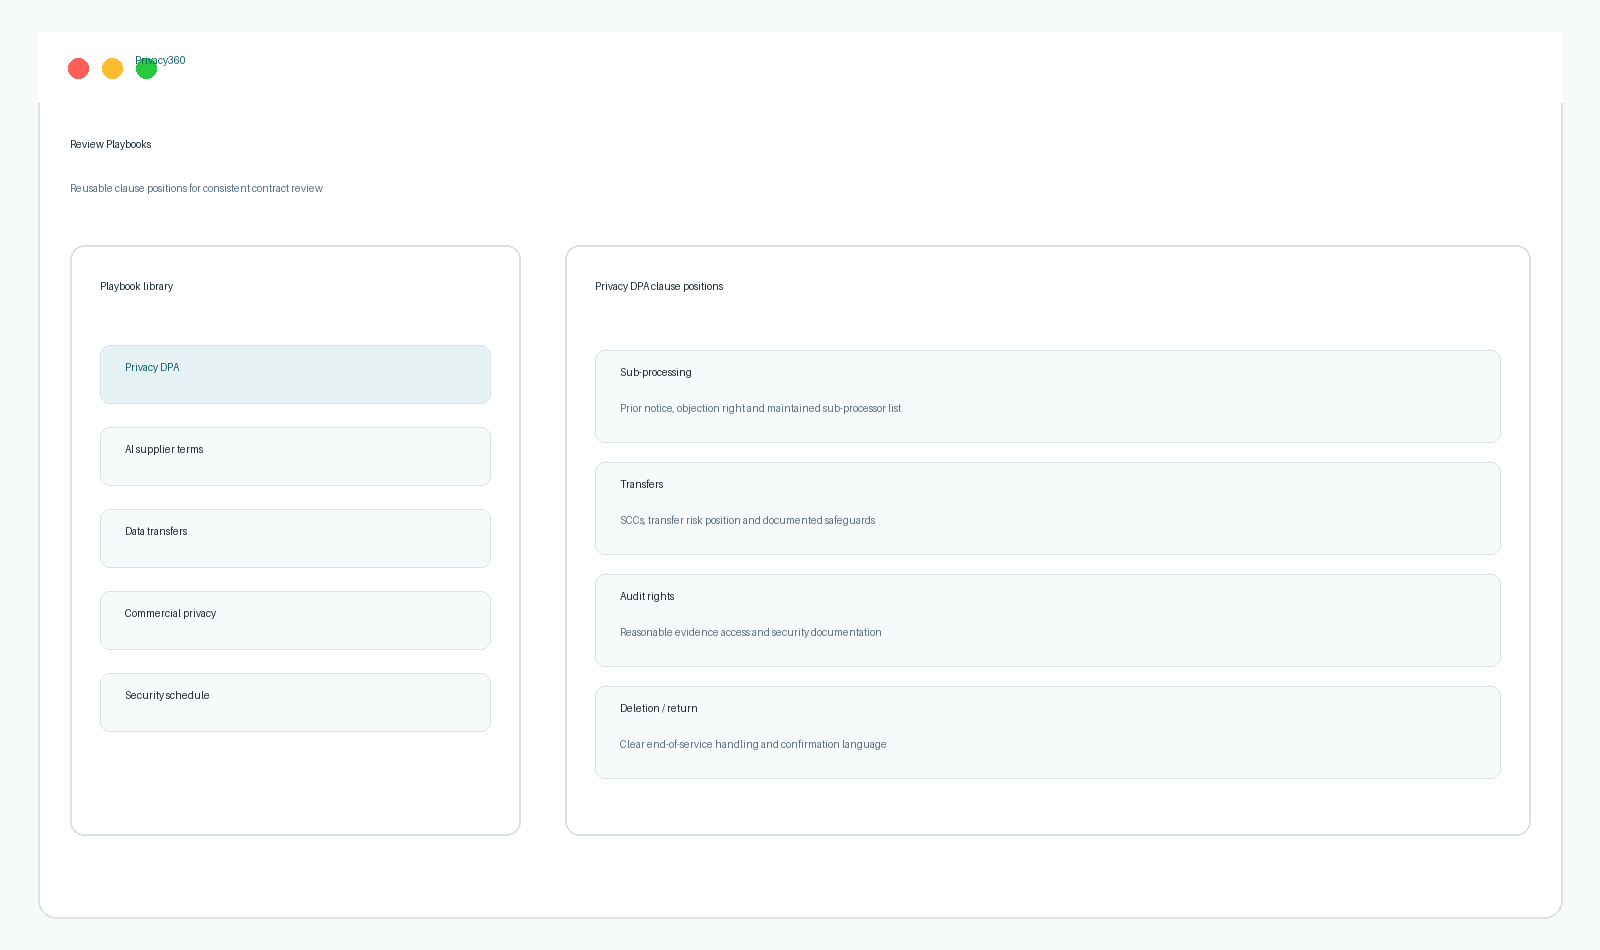The width and height of the screenshot is (1600, 950).
Task: Click the Playbook library panel title
Action: click(136, 286)
